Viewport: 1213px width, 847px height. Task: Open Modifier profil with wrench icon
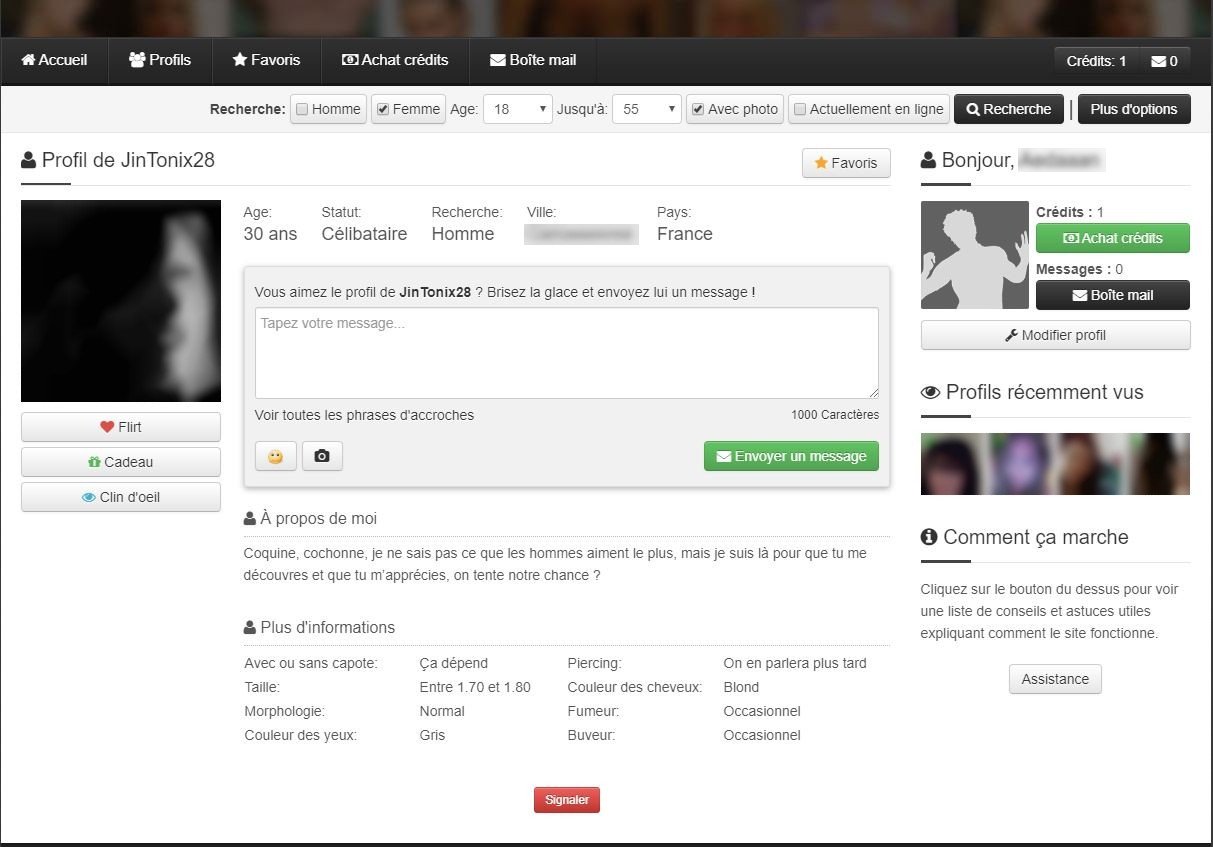point(1055,335)
